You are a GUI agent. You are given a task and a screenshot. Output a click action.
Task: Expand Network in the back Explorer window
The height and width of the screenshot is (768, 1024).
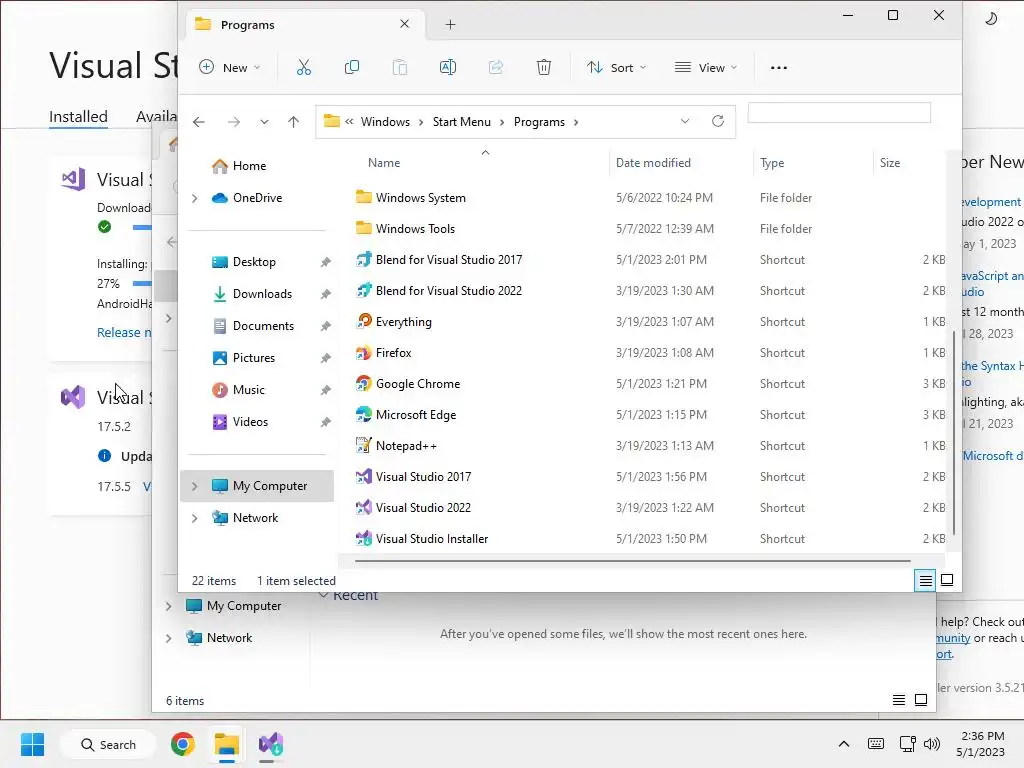click(x=168, y=638)
